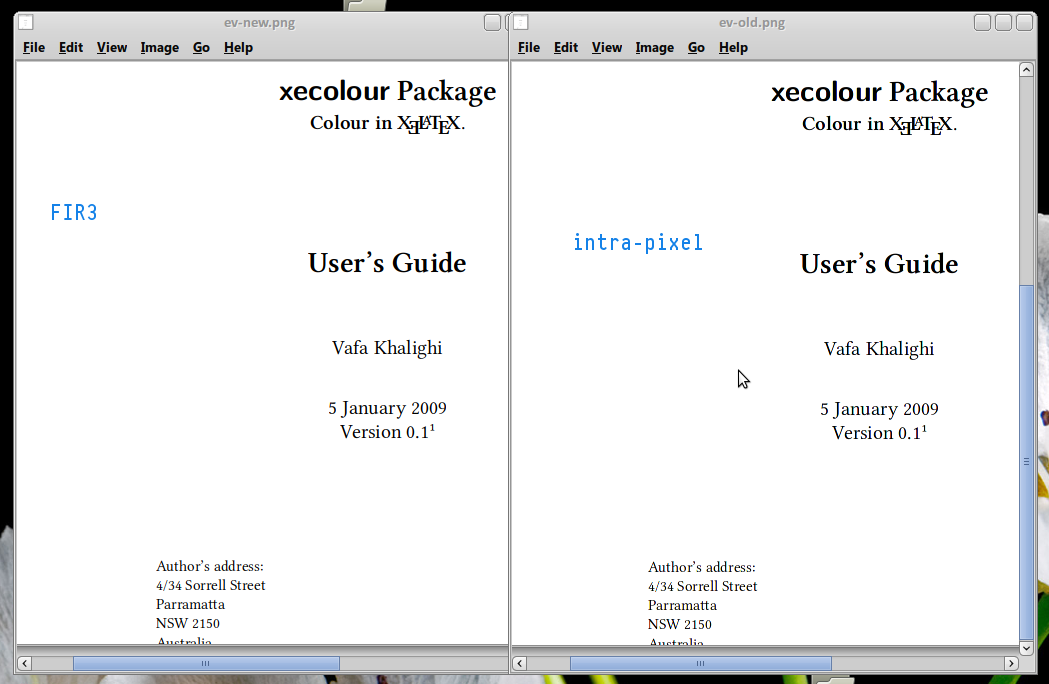This screenshot has width=1049, height=684.
Task: Open View menu in ev-old.png window
Action: pos(607,47)
